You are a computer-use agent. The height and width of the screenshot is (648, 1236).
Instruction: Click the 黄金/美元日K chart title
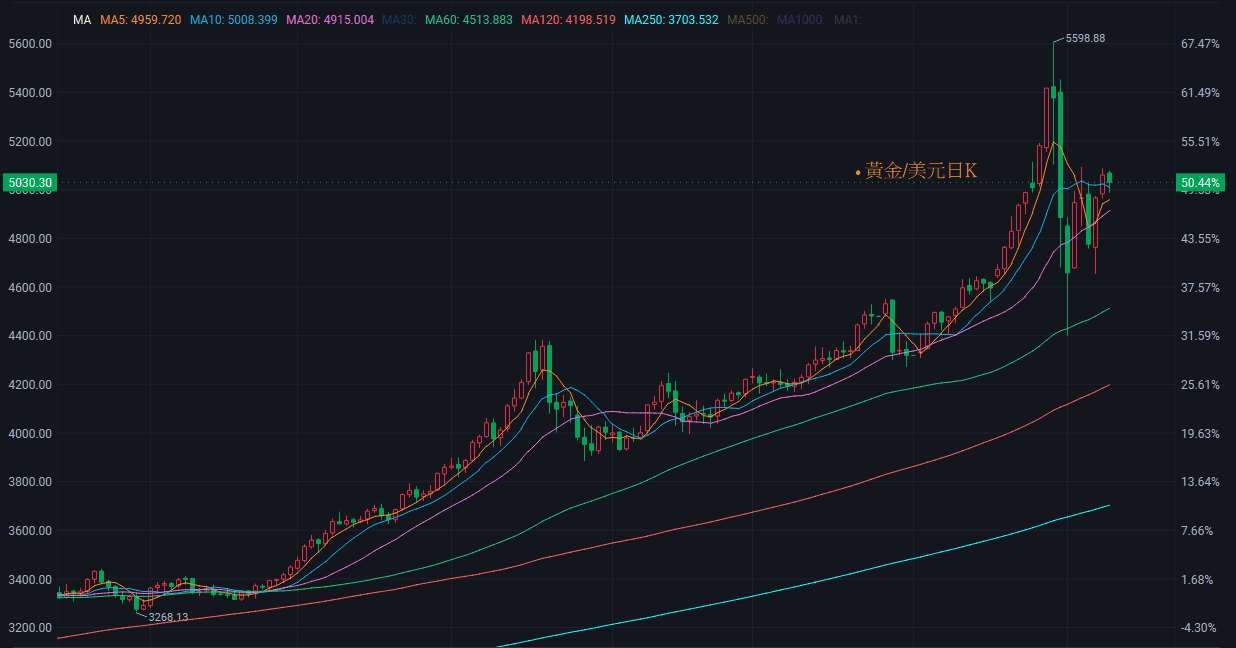coord(921,171)
